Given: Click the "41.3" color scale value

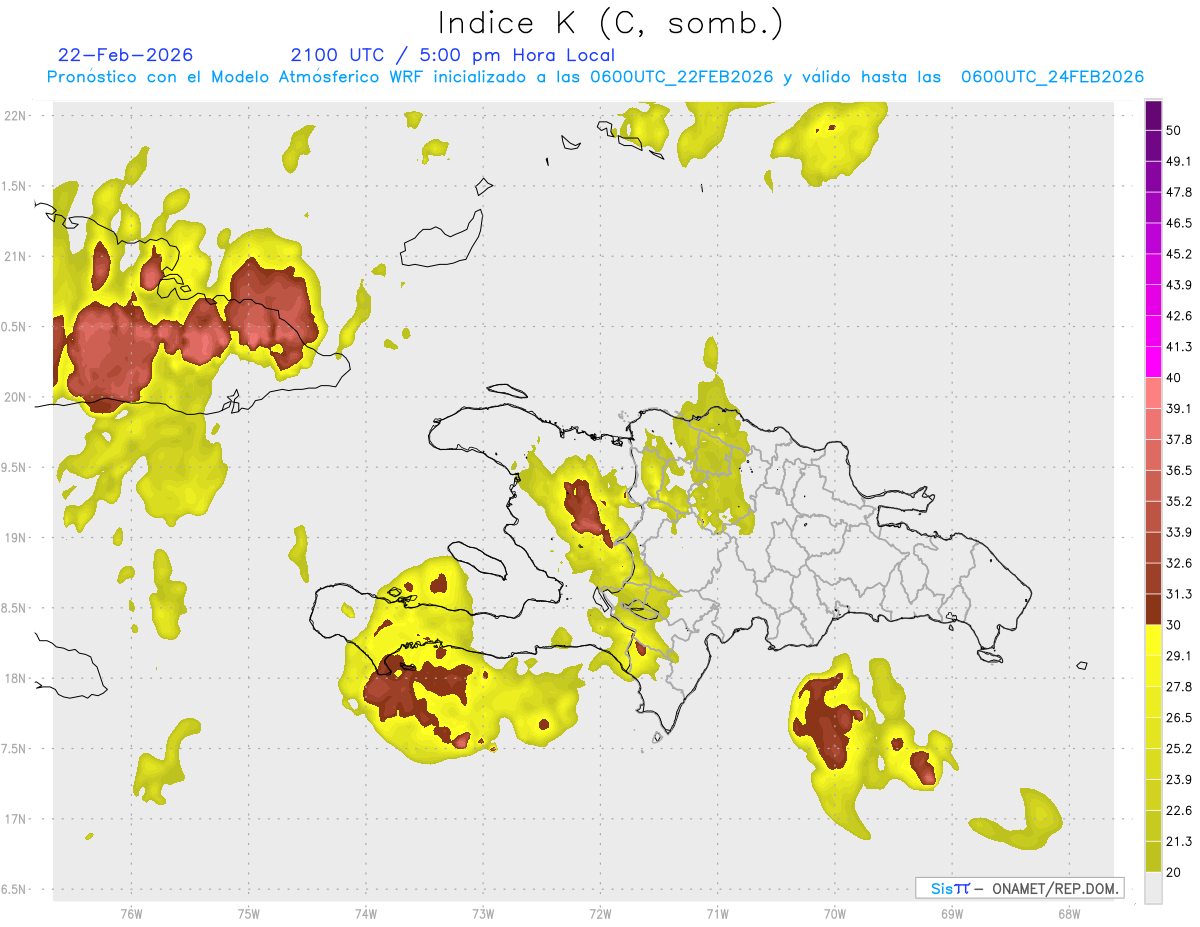Looking at the screenshot, I should [x=1179, y=347].
